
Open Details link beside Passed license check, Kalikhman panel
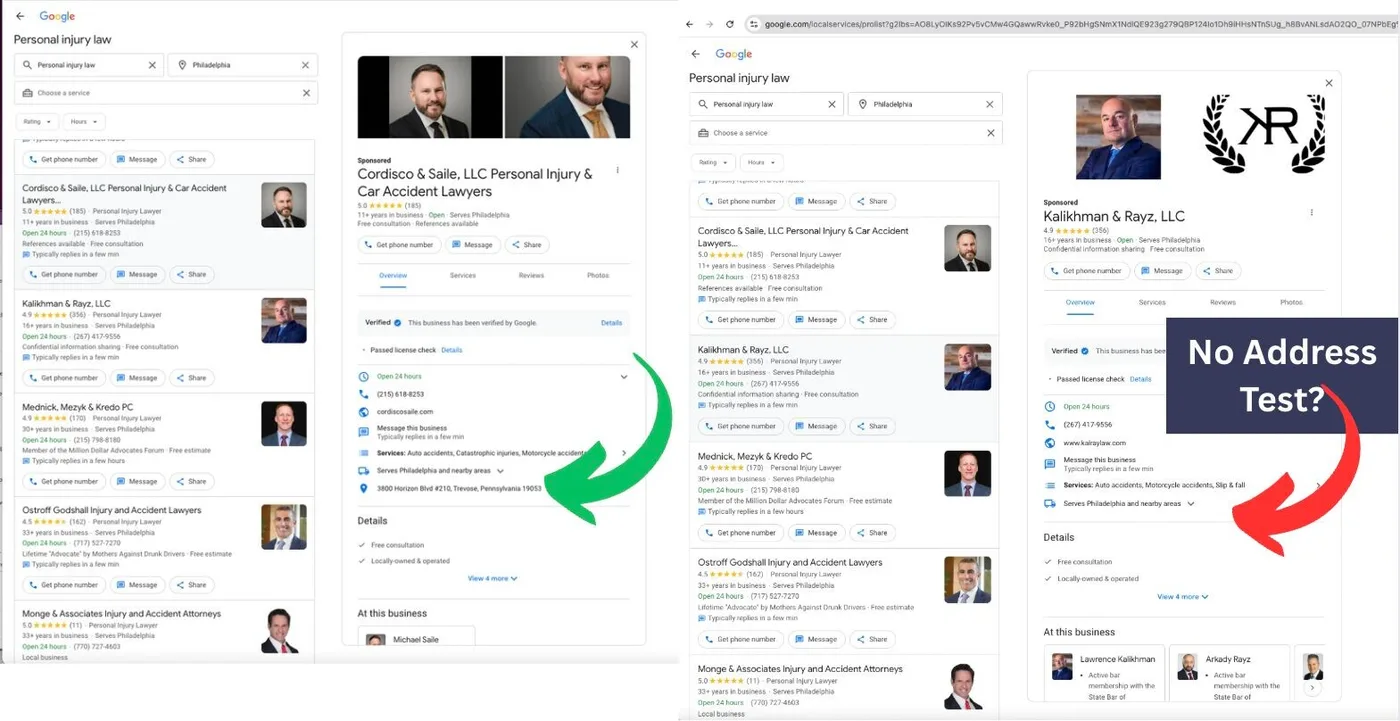pyautogui.click(x=1140, y=380)
